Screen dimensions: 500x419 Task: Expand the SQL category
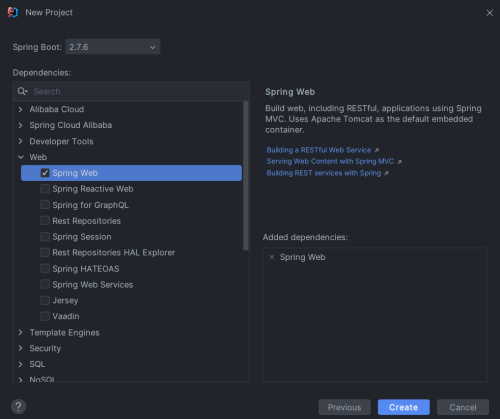pyautogui.click(x=21, y=364)
